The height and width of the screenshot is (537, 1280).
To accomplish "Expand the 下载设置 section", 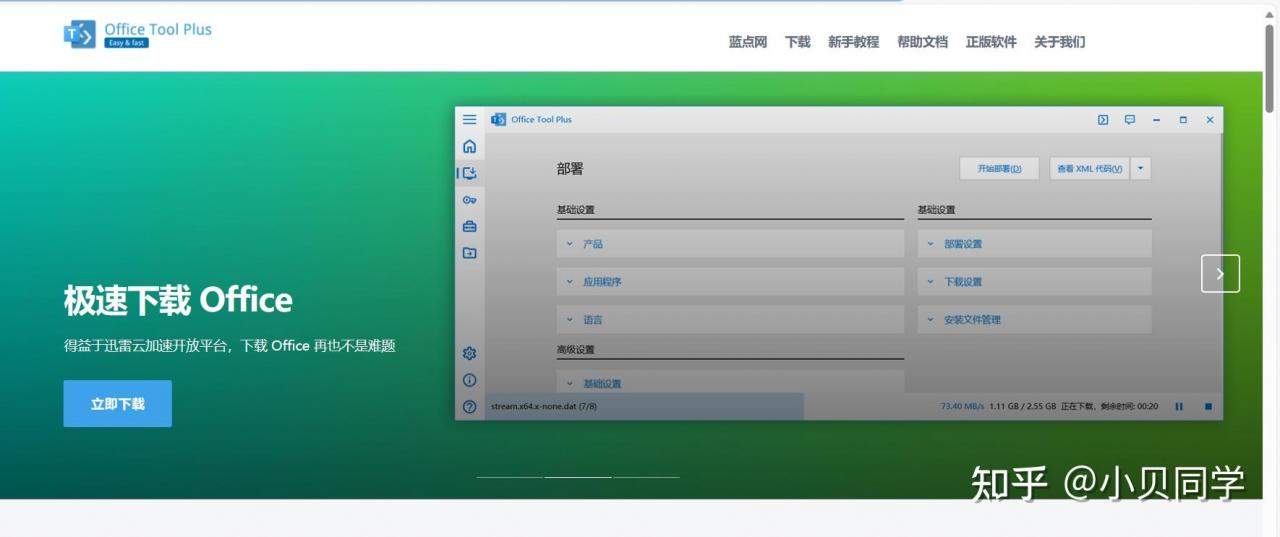I will 1034,282.
